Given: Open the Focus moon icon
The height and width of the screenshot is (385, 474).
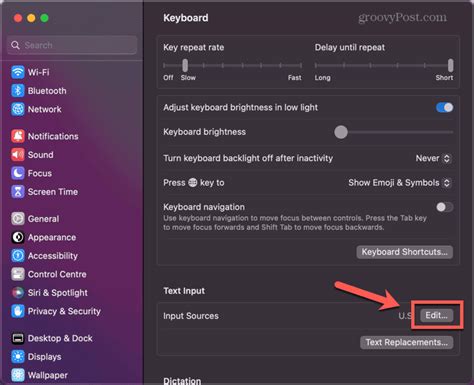Looking at the screenshot, I should (18, 173).
